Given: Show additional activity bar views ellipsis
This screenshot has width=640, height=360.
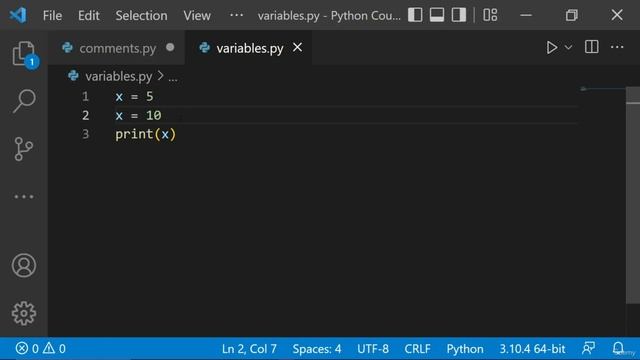Looking at the screenshot, I should tap(24, 197).
